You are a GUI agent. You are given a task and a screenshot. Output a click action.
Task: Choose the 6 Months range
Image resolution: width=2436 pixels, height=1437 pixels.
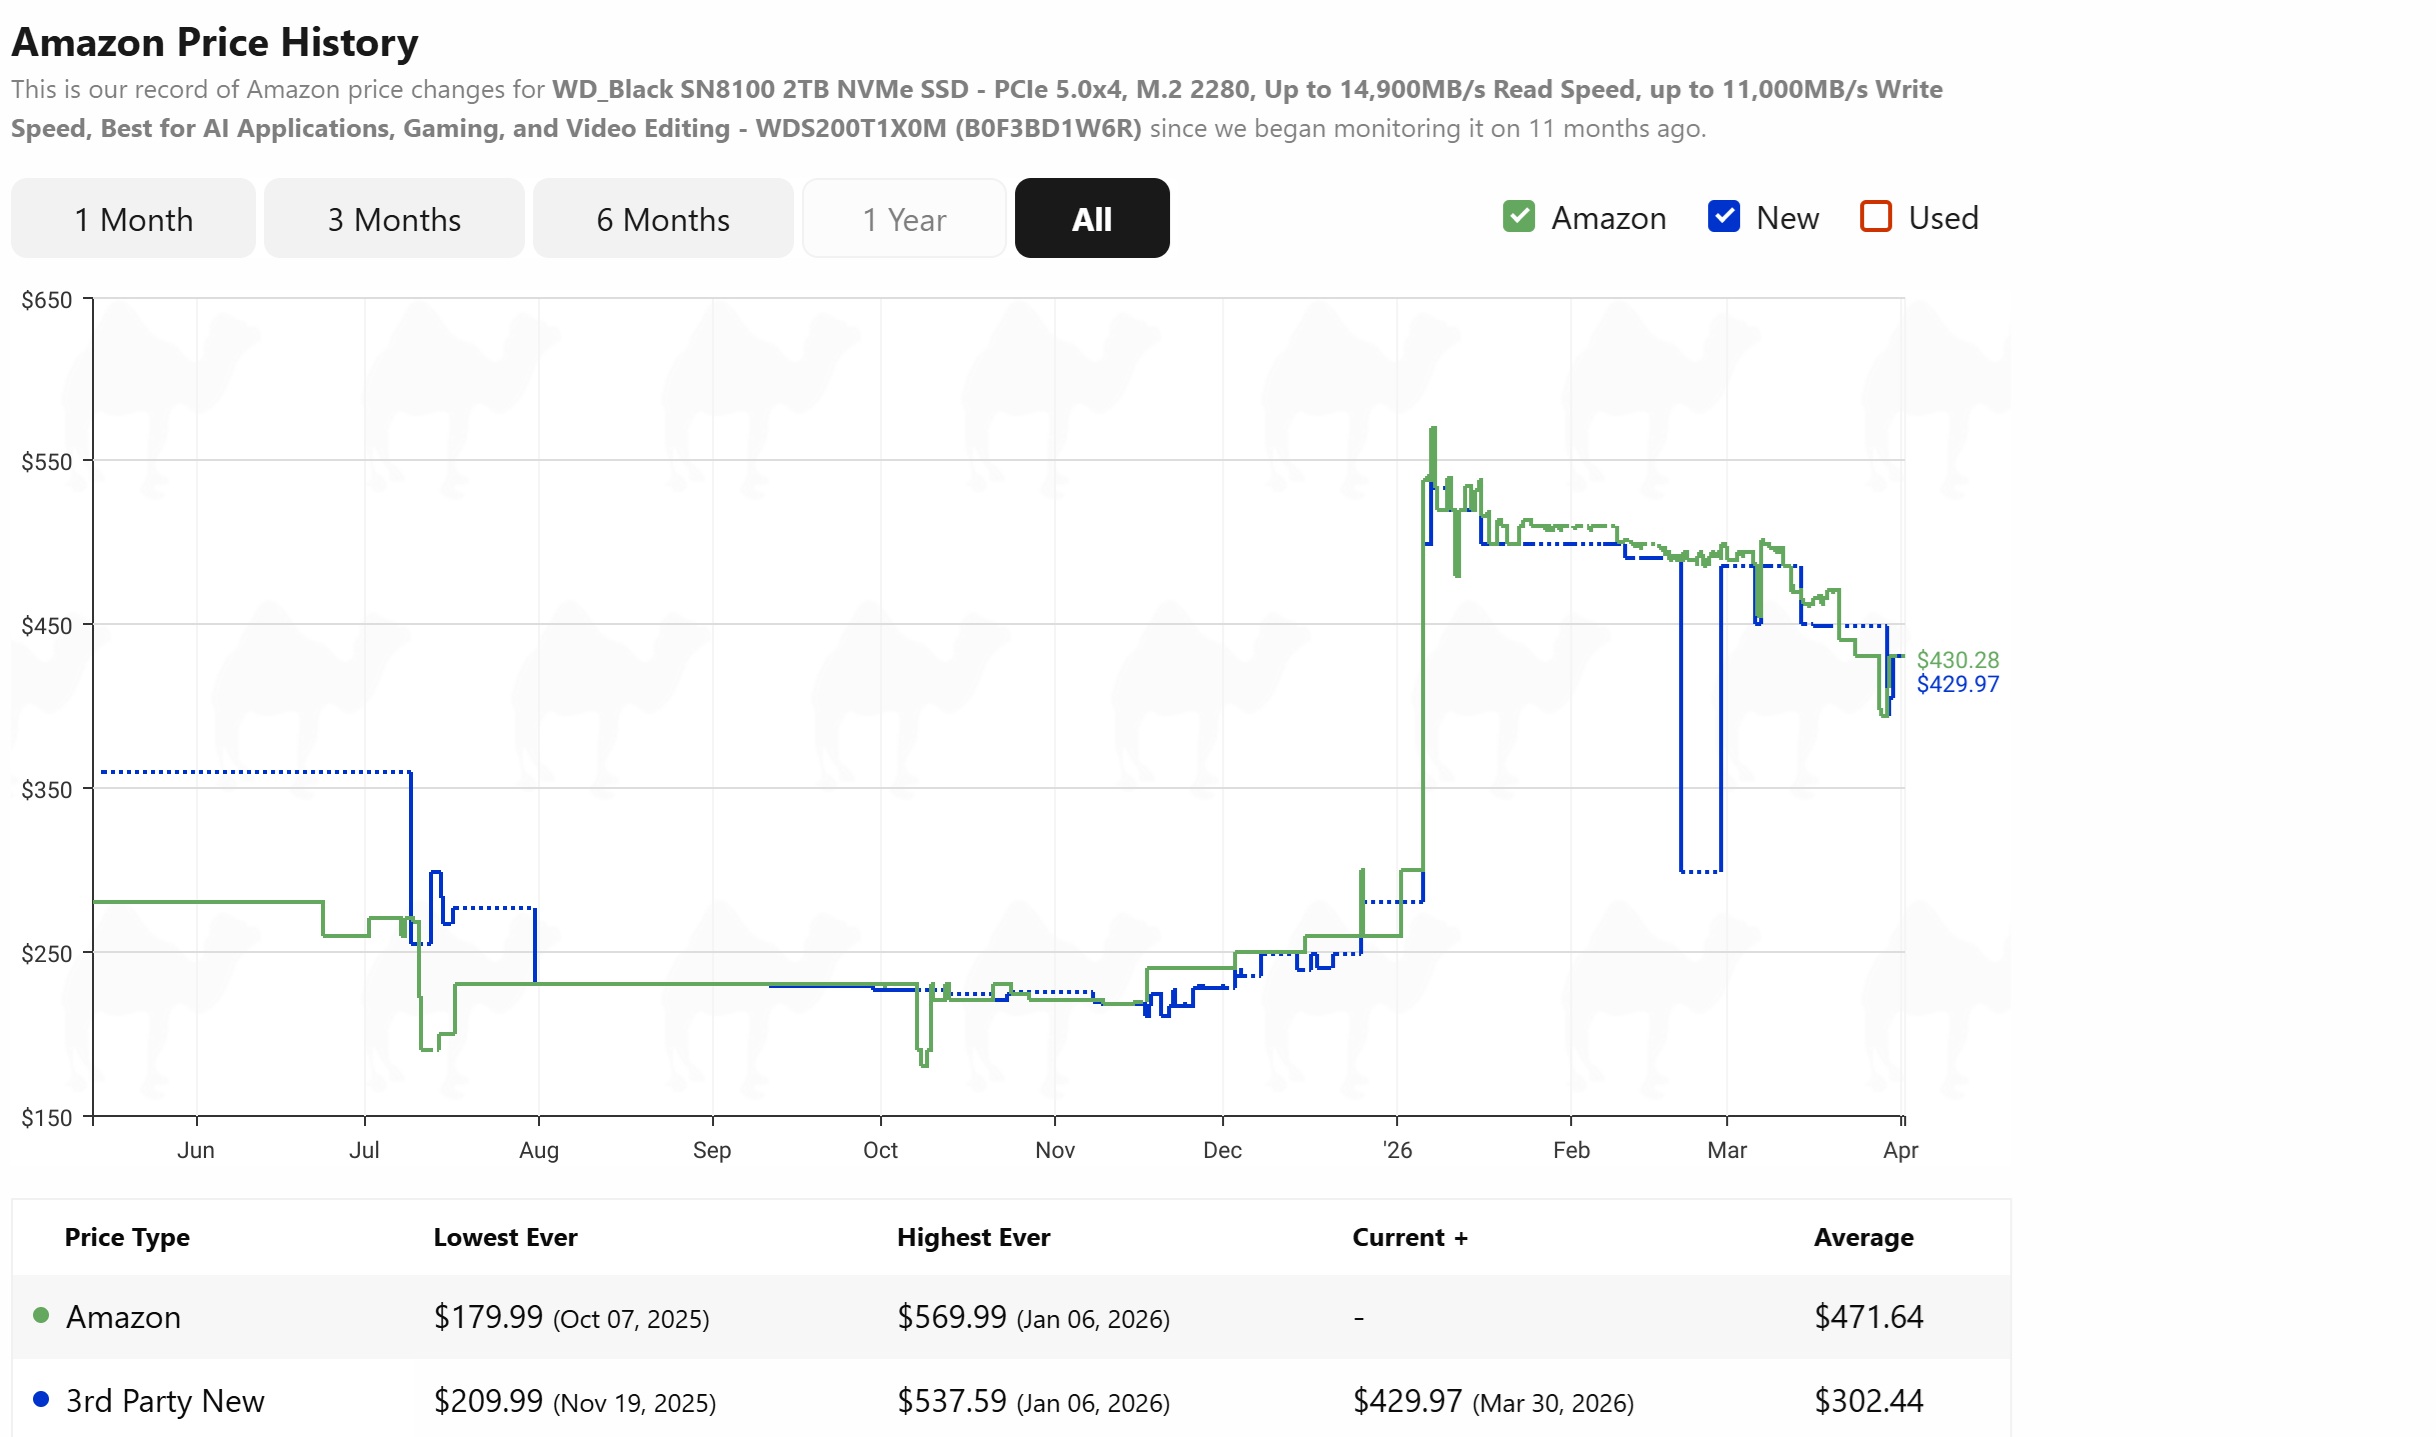point(663,218)
